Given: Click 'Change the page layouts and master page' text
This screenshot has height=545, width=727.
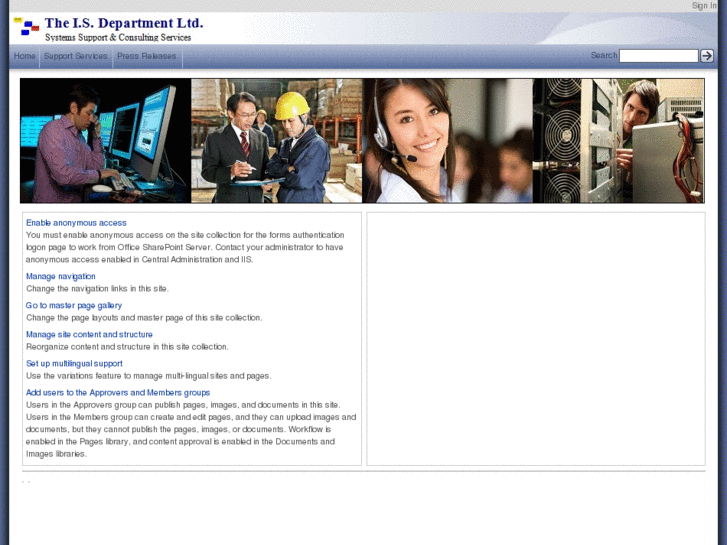Looking at the screenshot, I should tap(144, 318).
